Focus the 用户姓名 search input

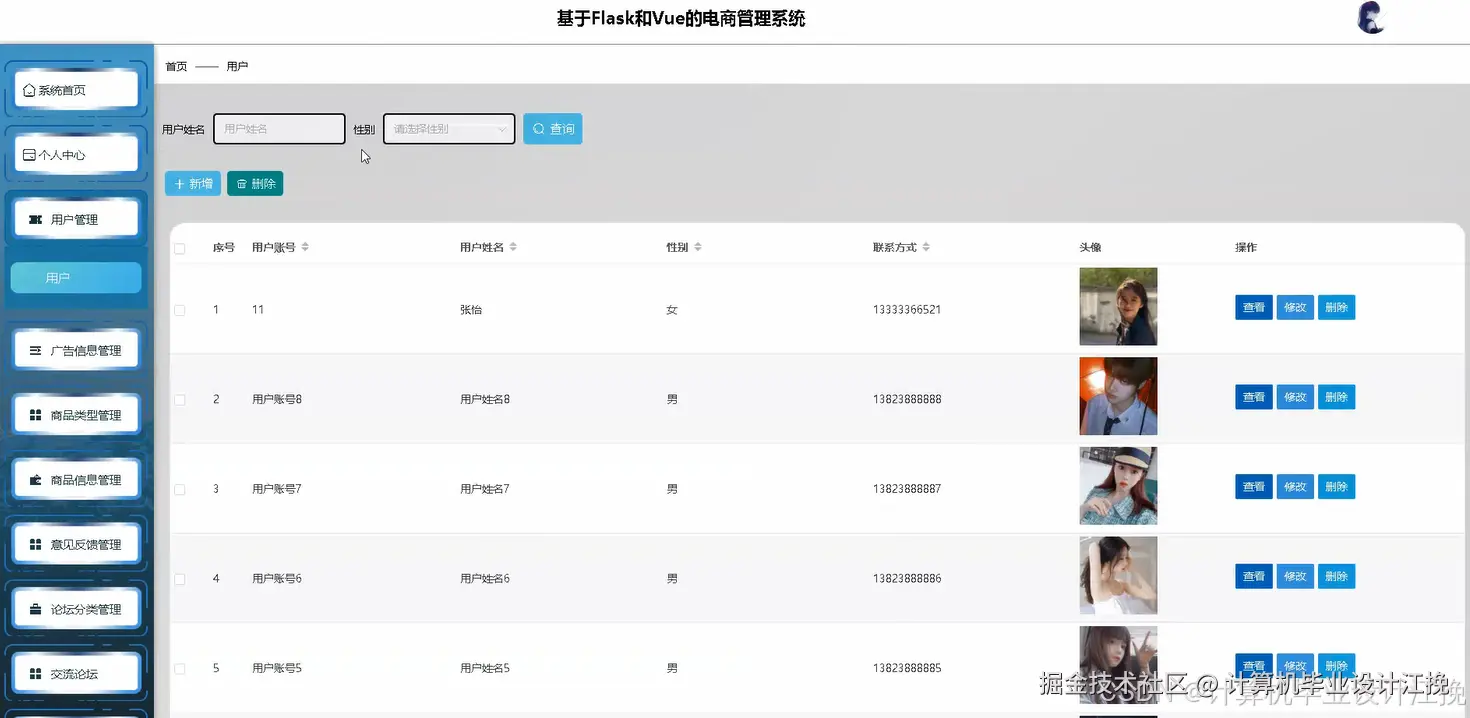[279, 129]
